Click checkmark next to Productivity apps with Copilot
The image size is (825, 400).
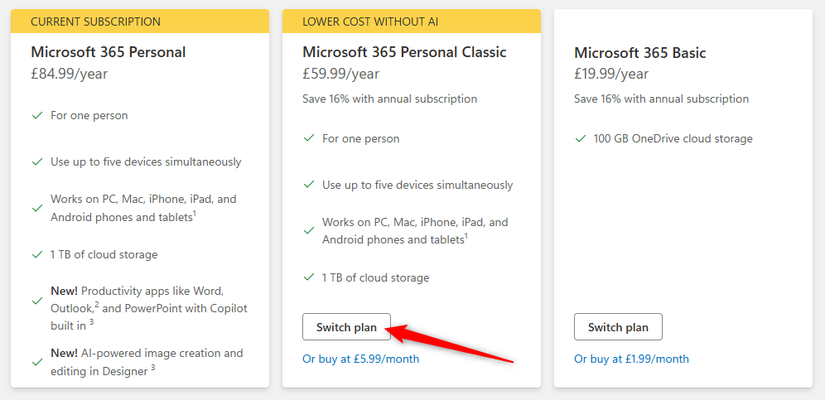click(x=37, y=300)
